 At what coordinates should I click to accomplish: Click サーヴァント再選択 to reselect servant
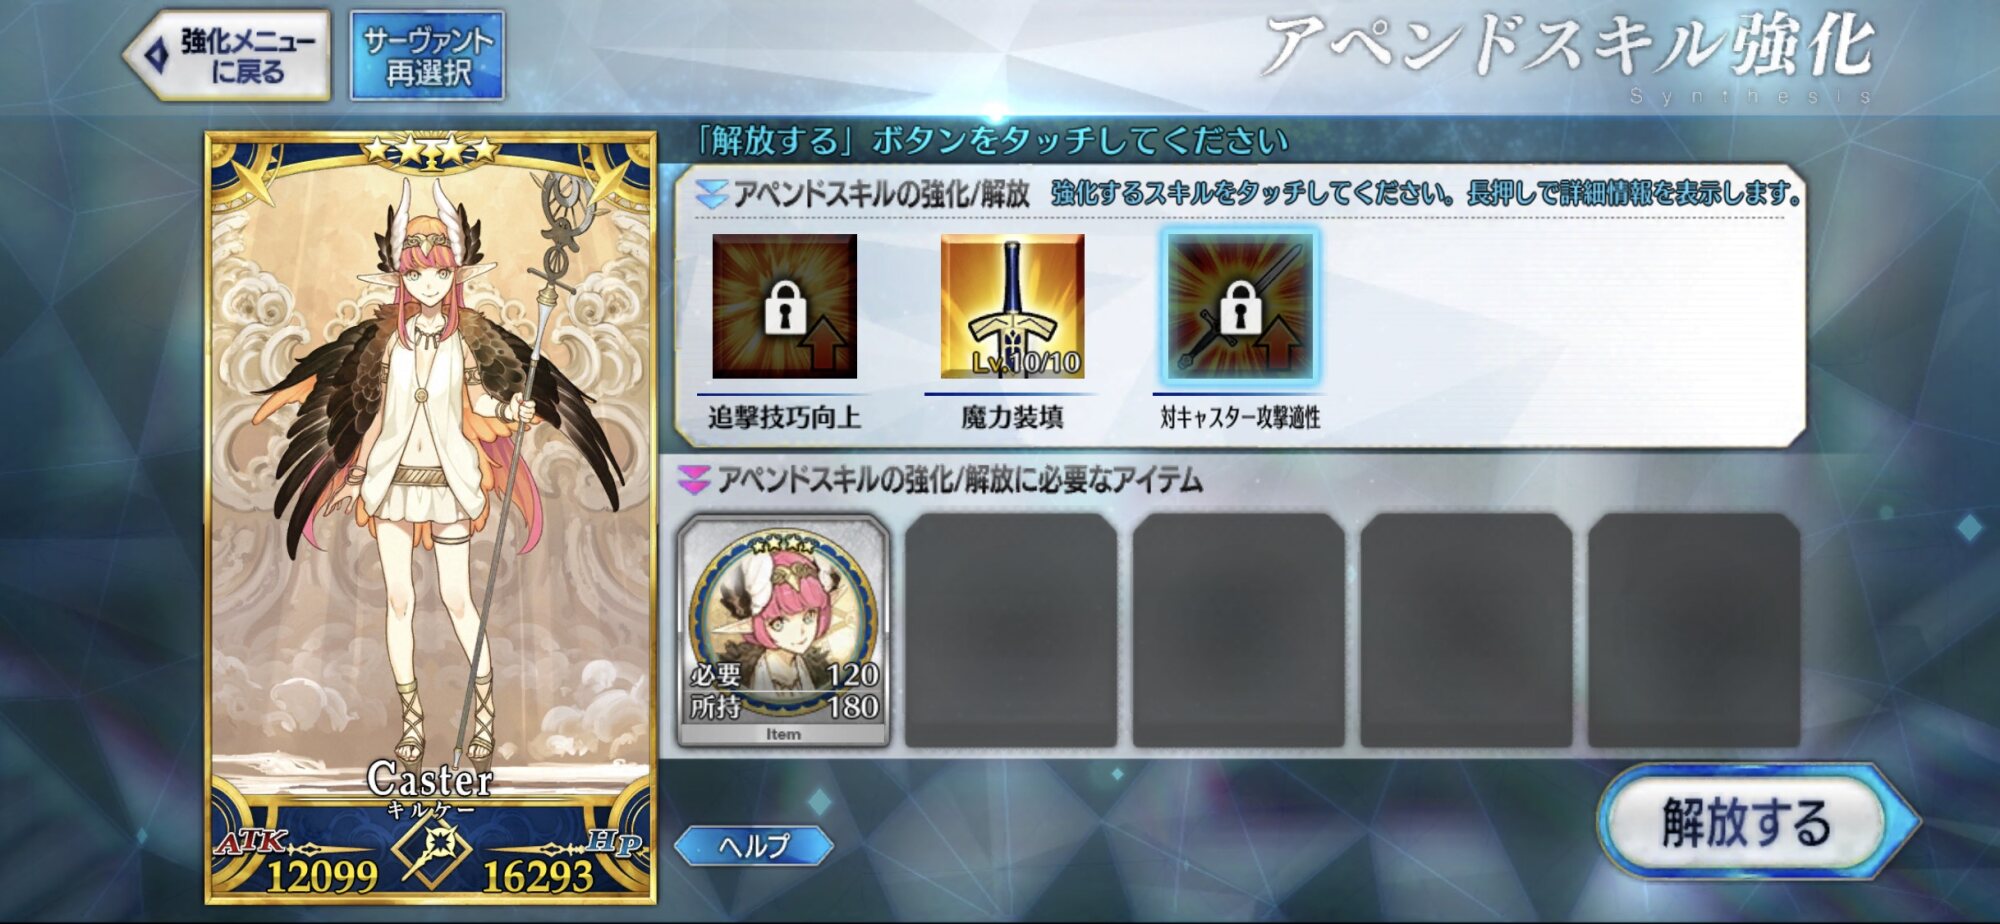pyautogui.click(x=427, y=56)
